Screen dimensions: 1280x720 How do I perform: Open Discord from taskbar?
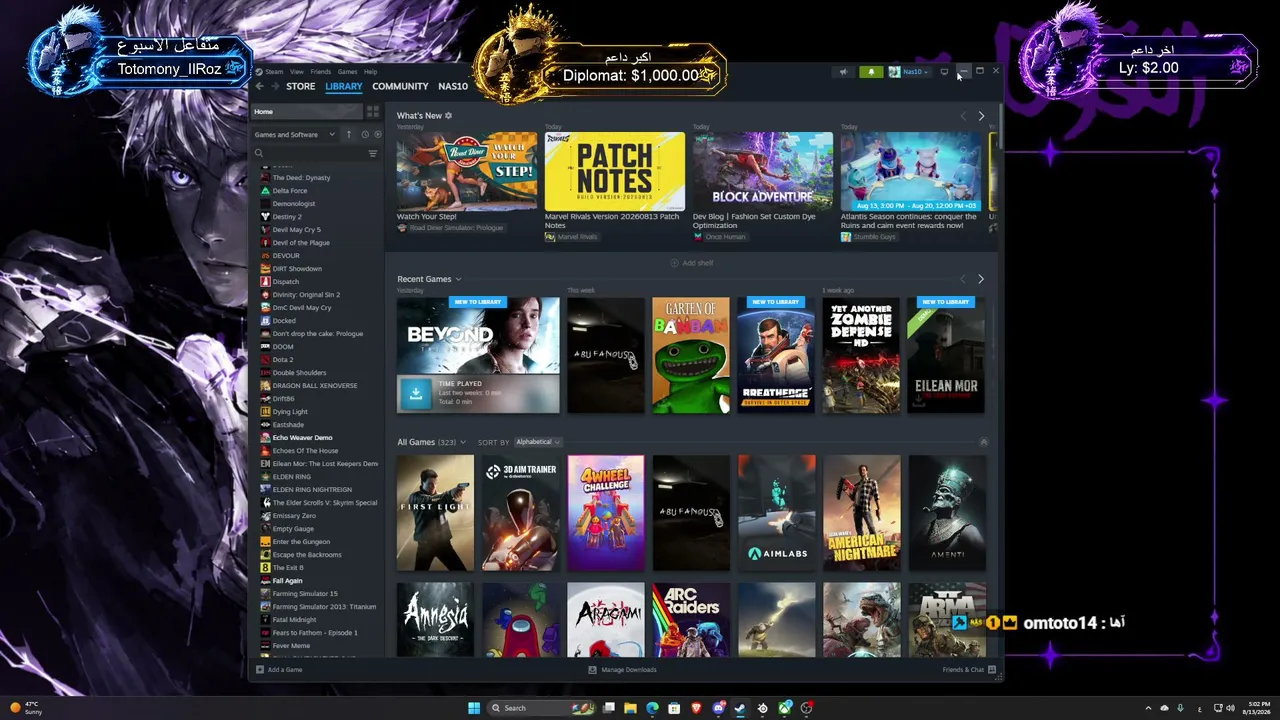click(x=718, y=708)
